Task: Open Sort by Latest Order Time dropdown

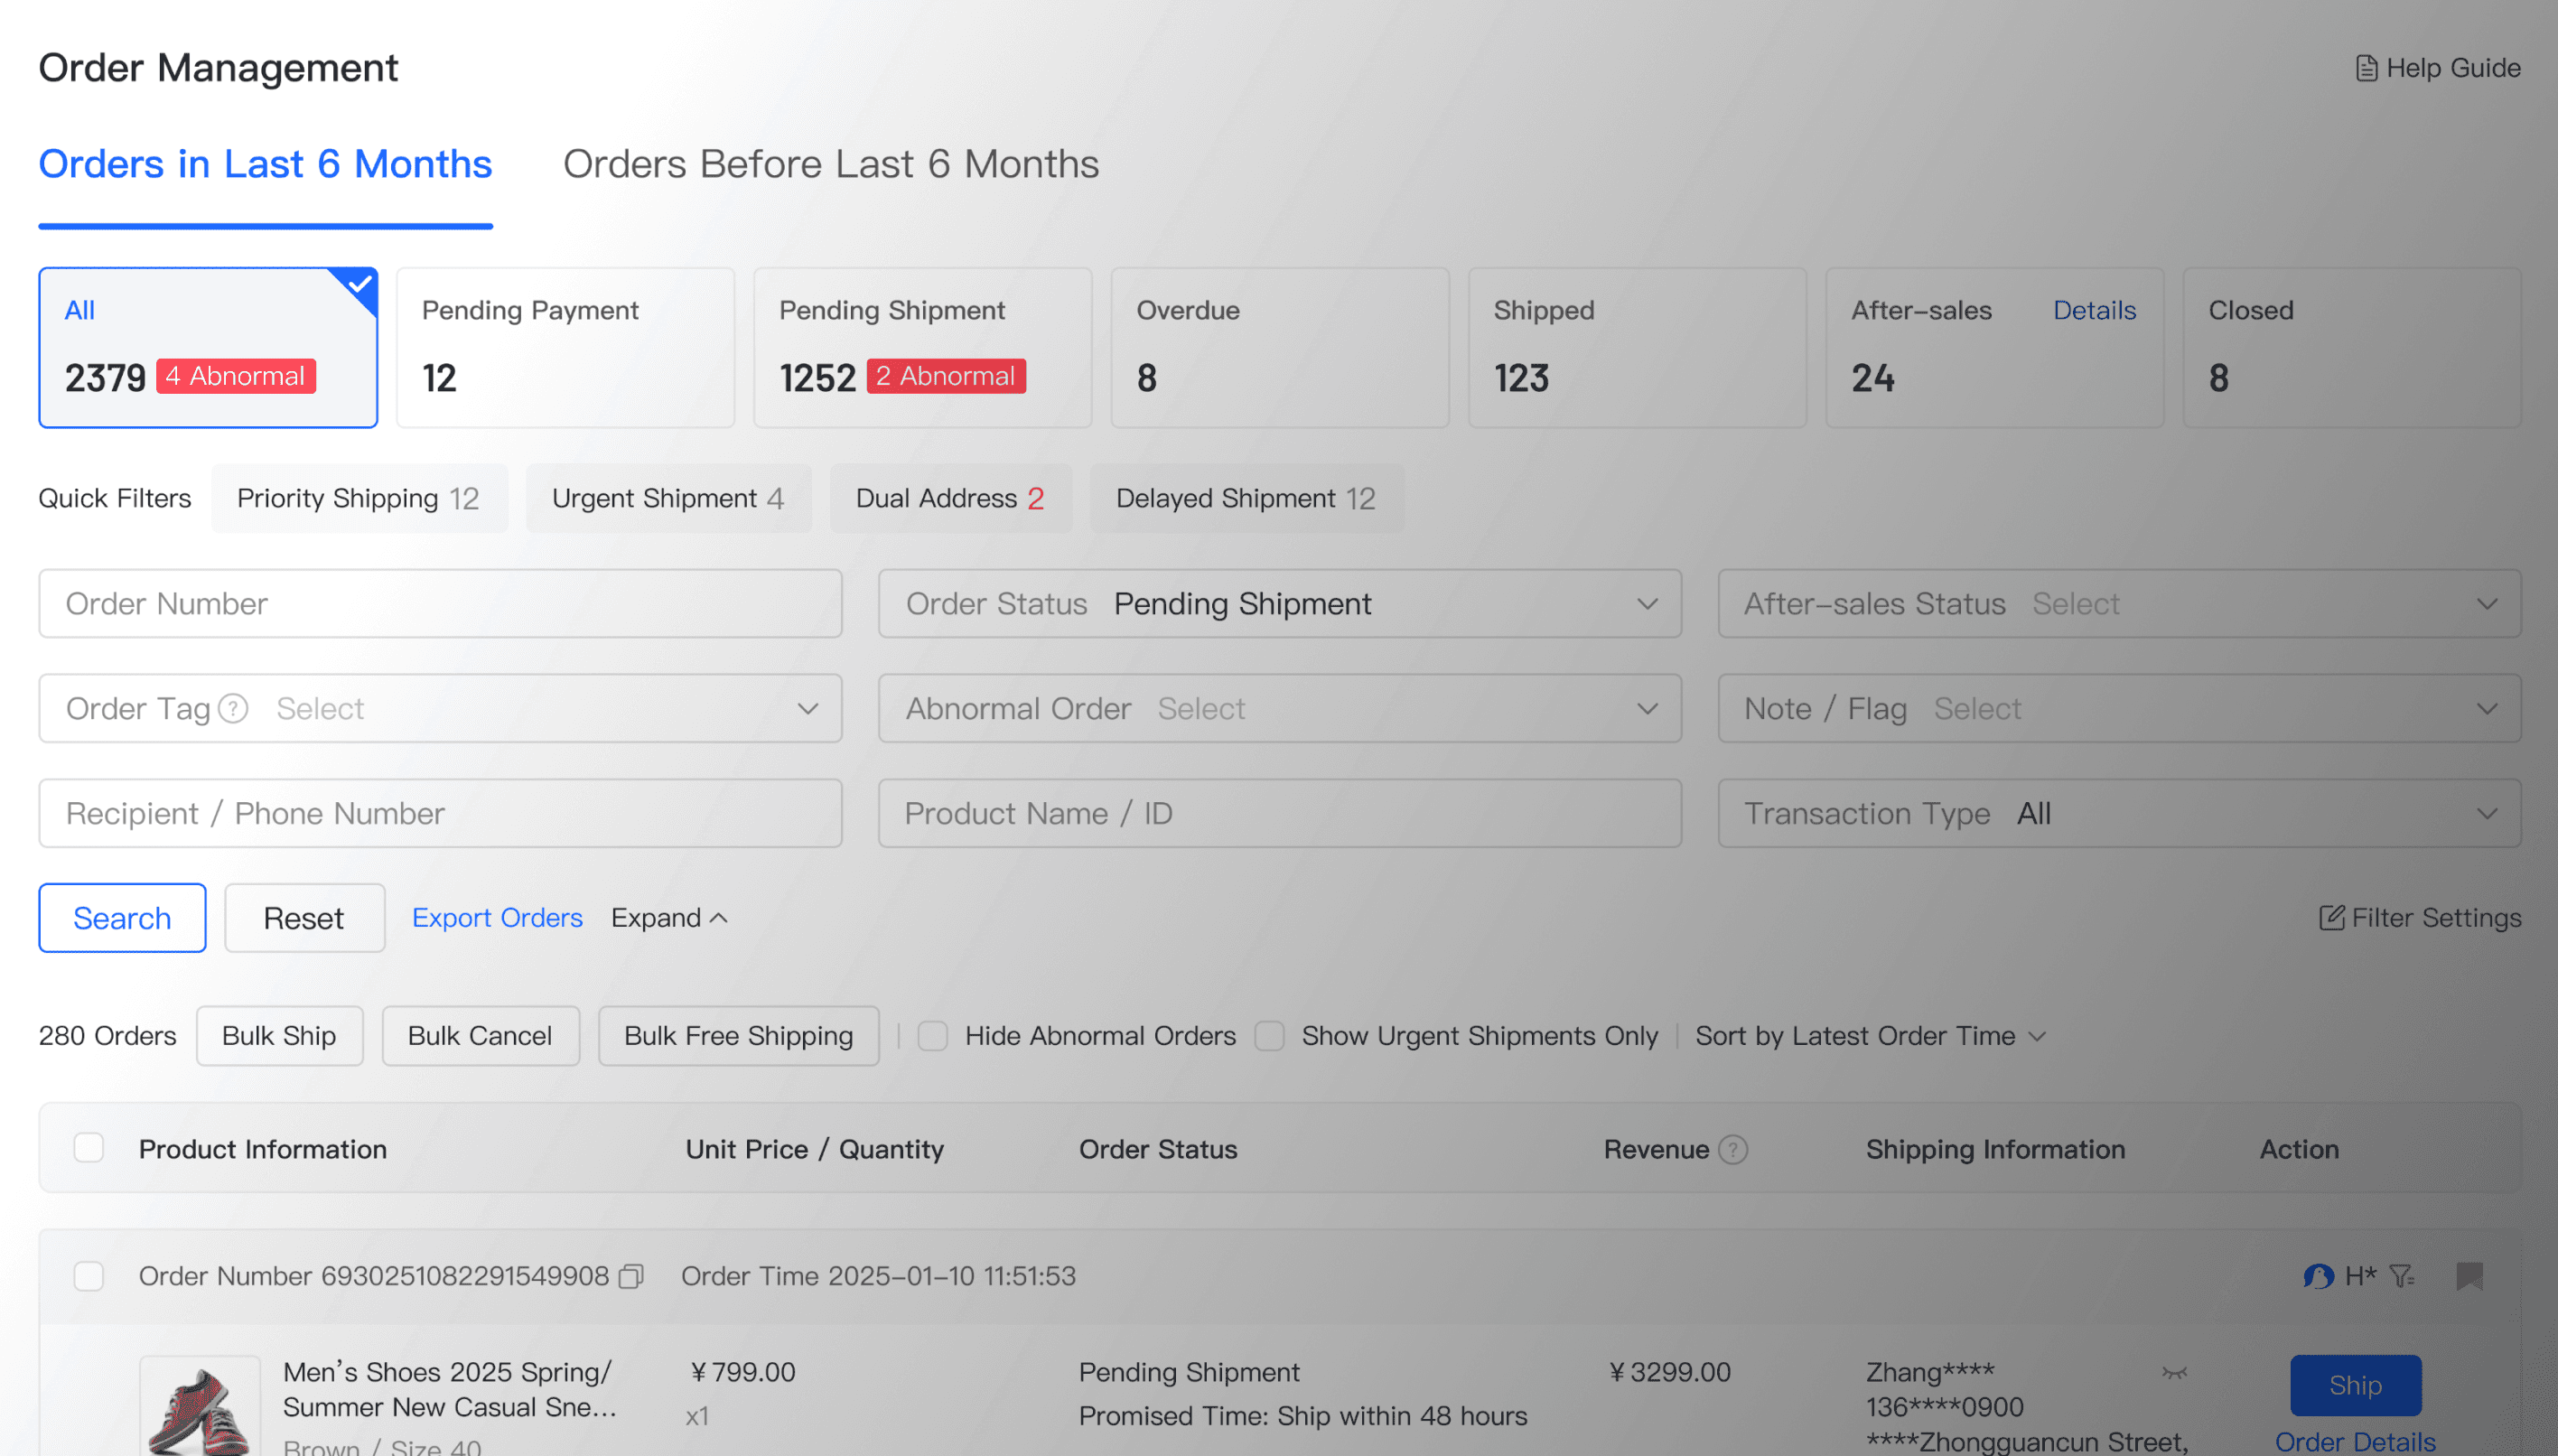Action: (x=1870, y=1036)
